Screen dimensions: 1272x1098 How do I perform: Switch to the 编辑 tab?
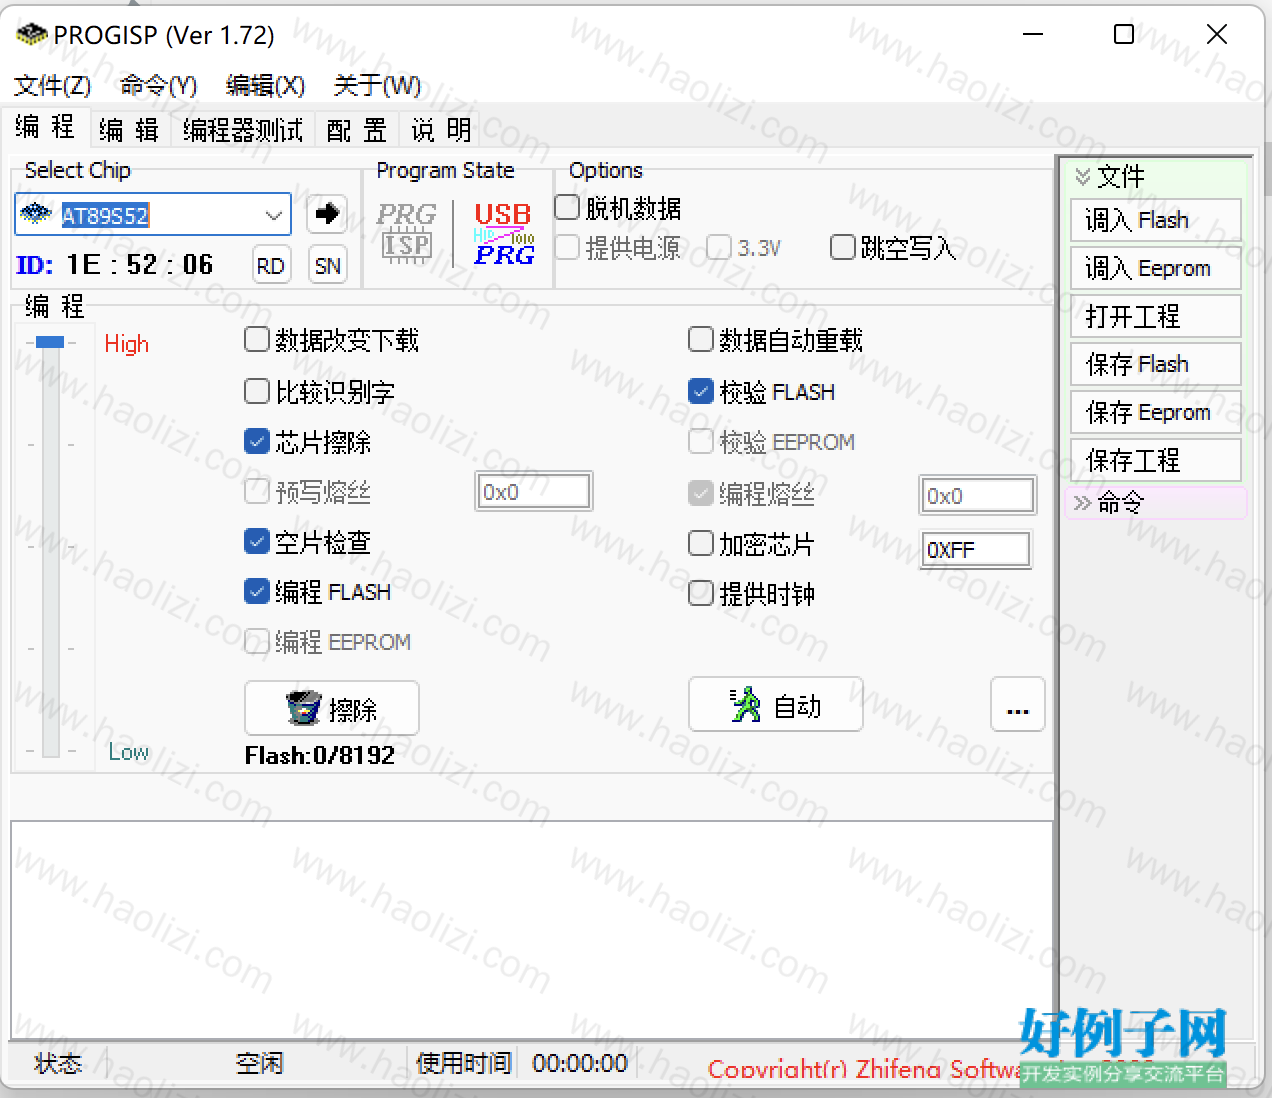(x=129, y=130)
